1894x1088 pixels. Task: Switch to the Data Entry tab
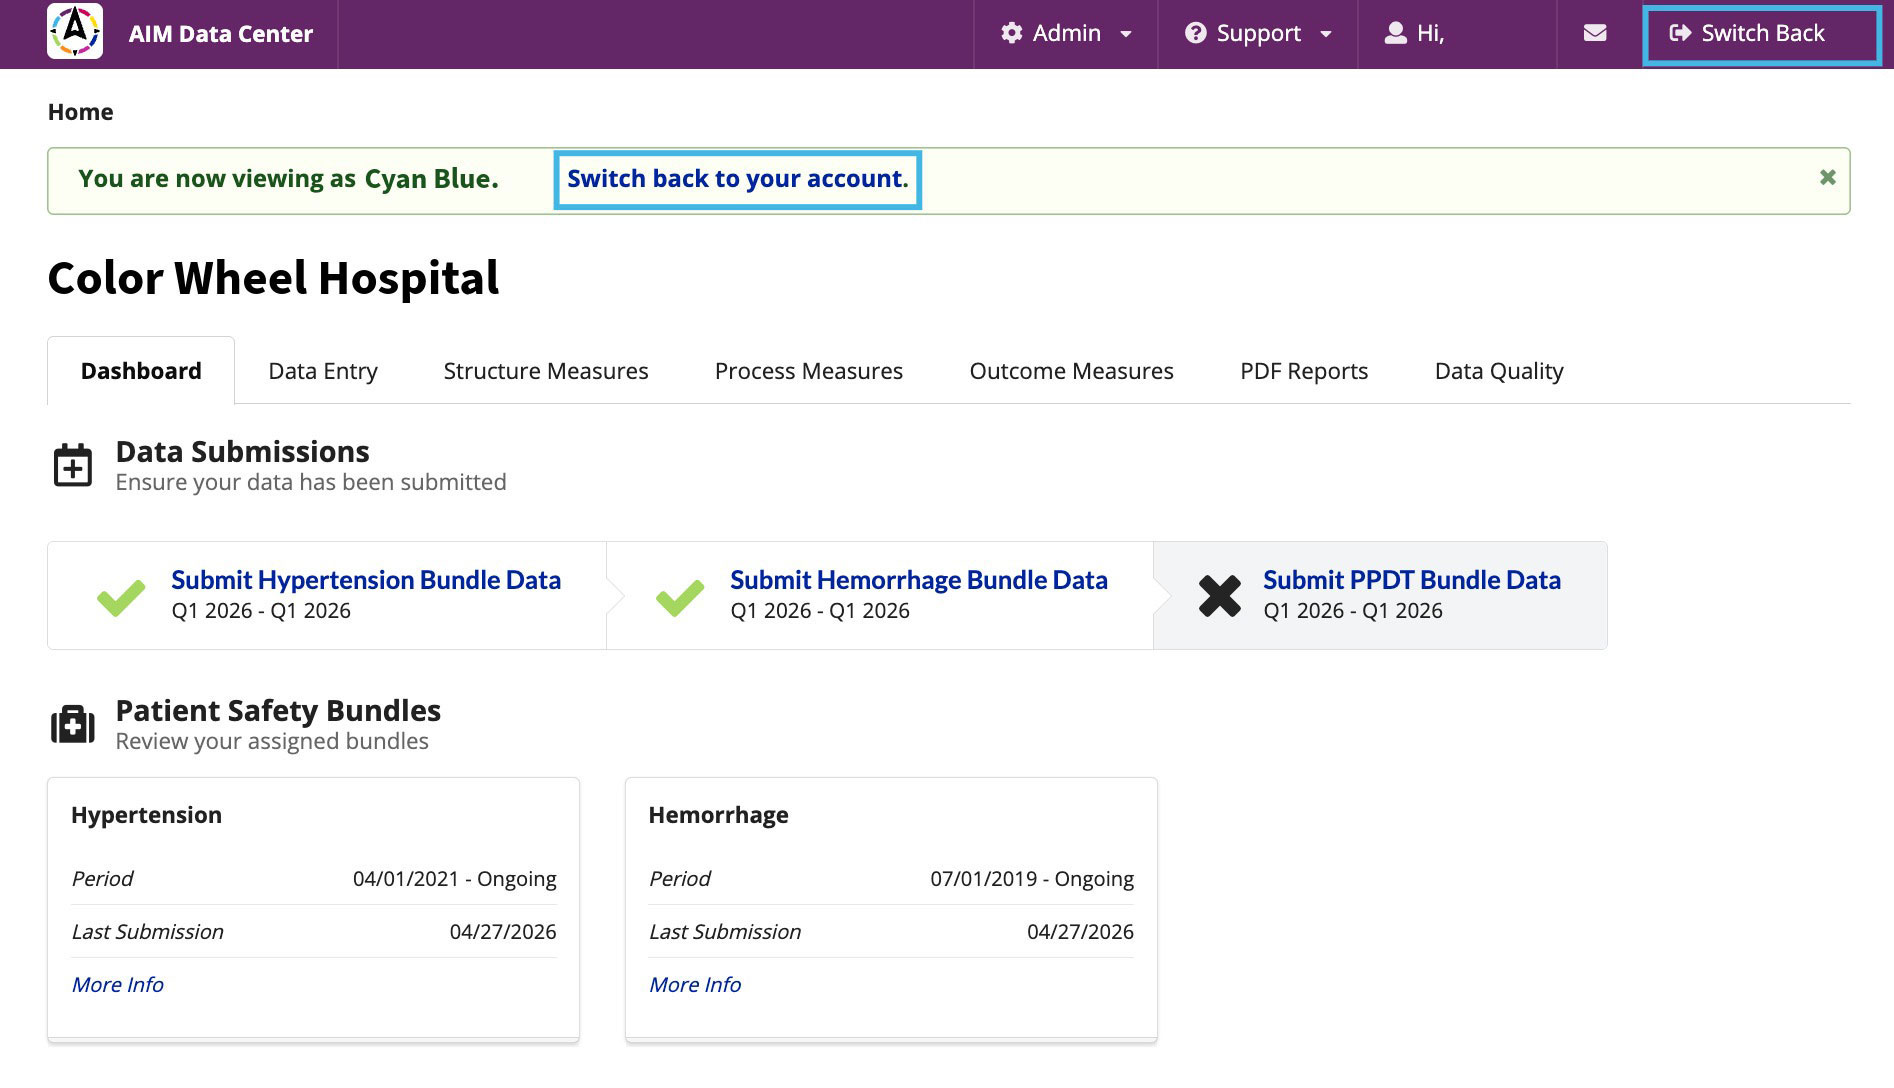(x=323, y=371)
